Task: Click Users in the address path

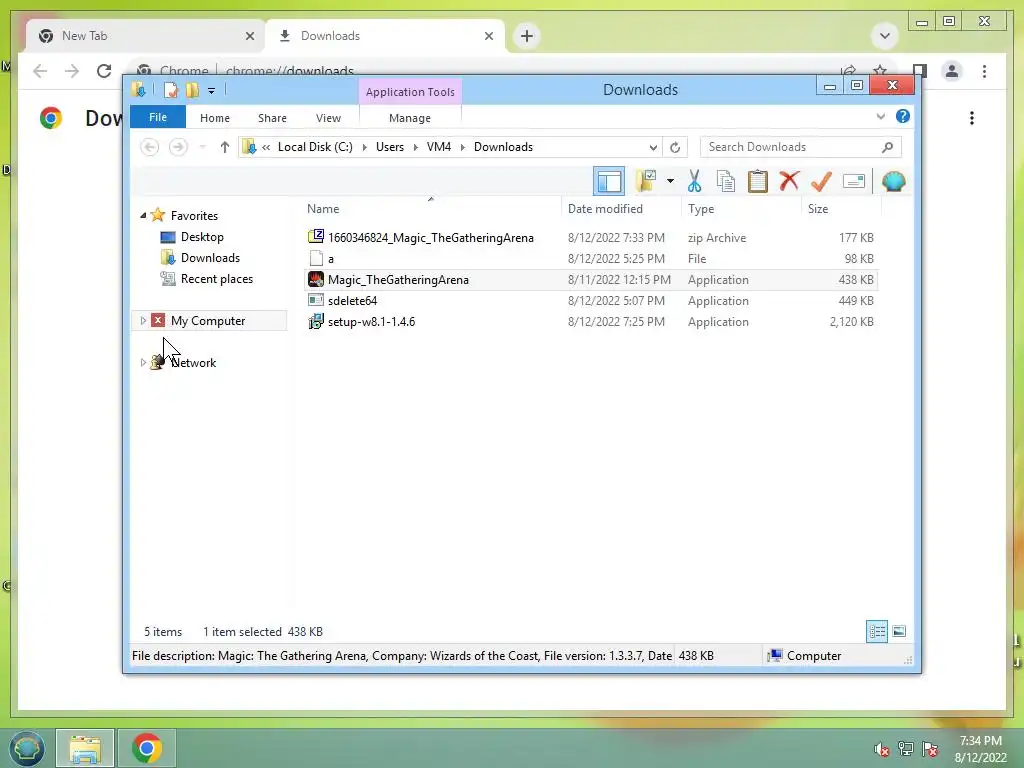Action: pyautogui.click(x=390, y=147)
